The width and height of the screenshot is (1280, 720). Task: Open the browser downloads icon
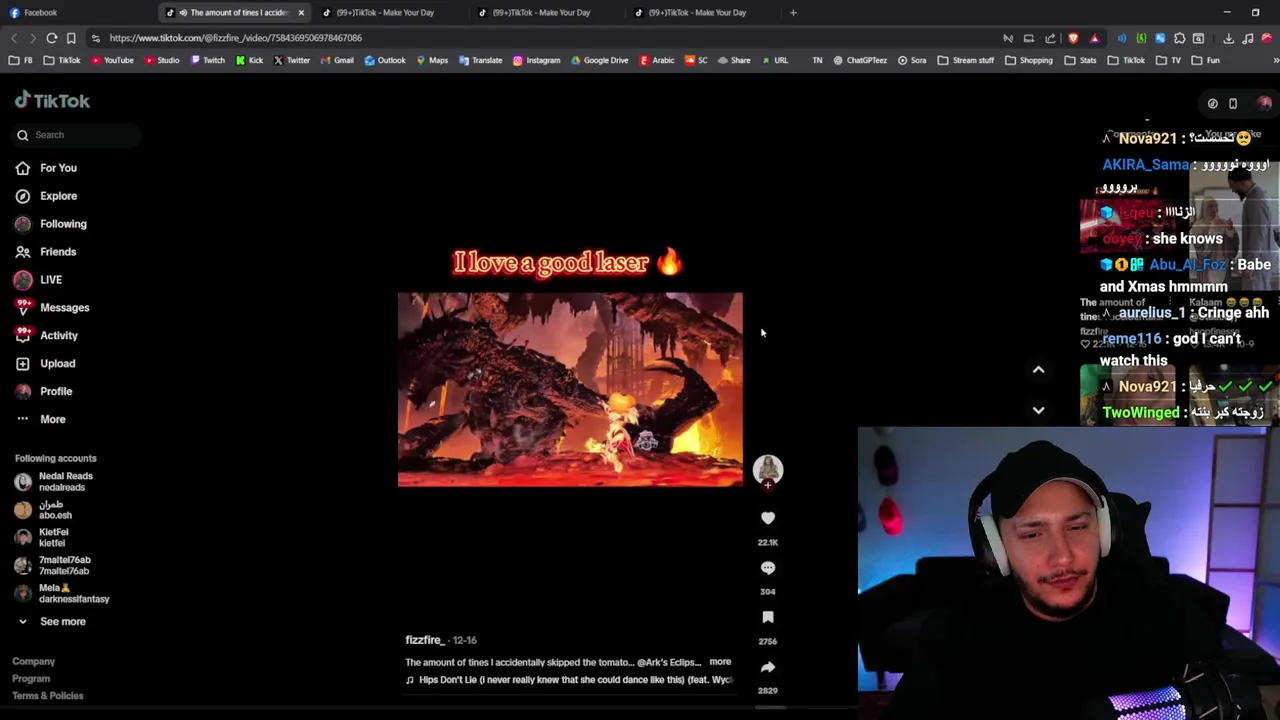[1228, 38]
